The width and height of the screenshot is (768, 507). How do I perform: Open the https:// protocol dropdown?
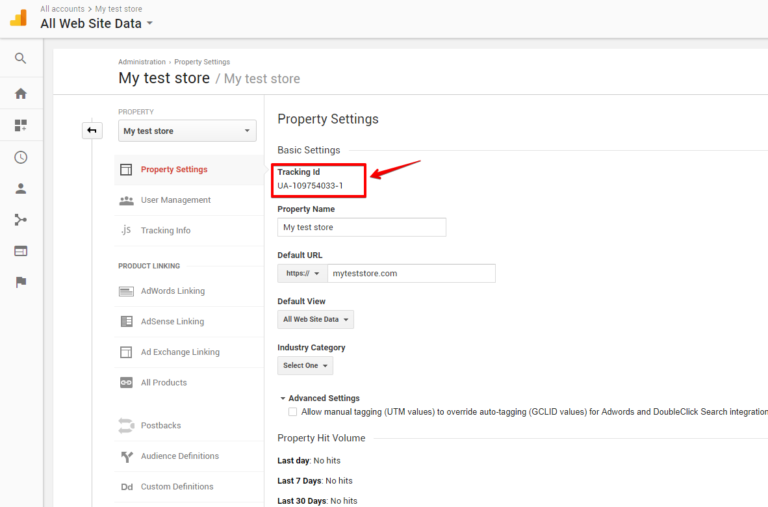(302, 273)
